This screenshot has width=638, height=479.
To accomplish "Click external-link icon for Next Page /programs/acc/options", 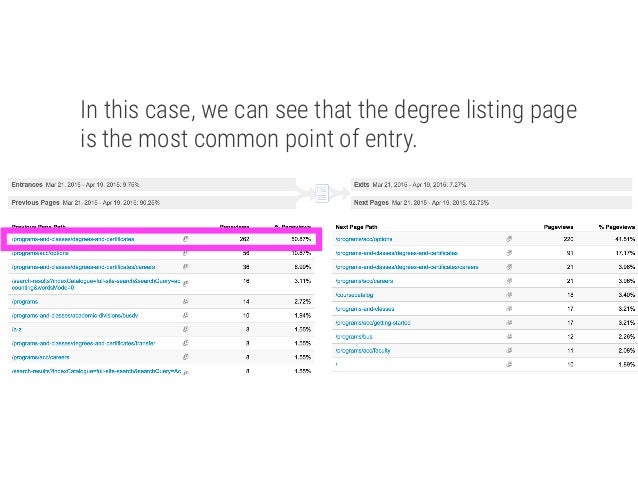I will coord(509,239).
